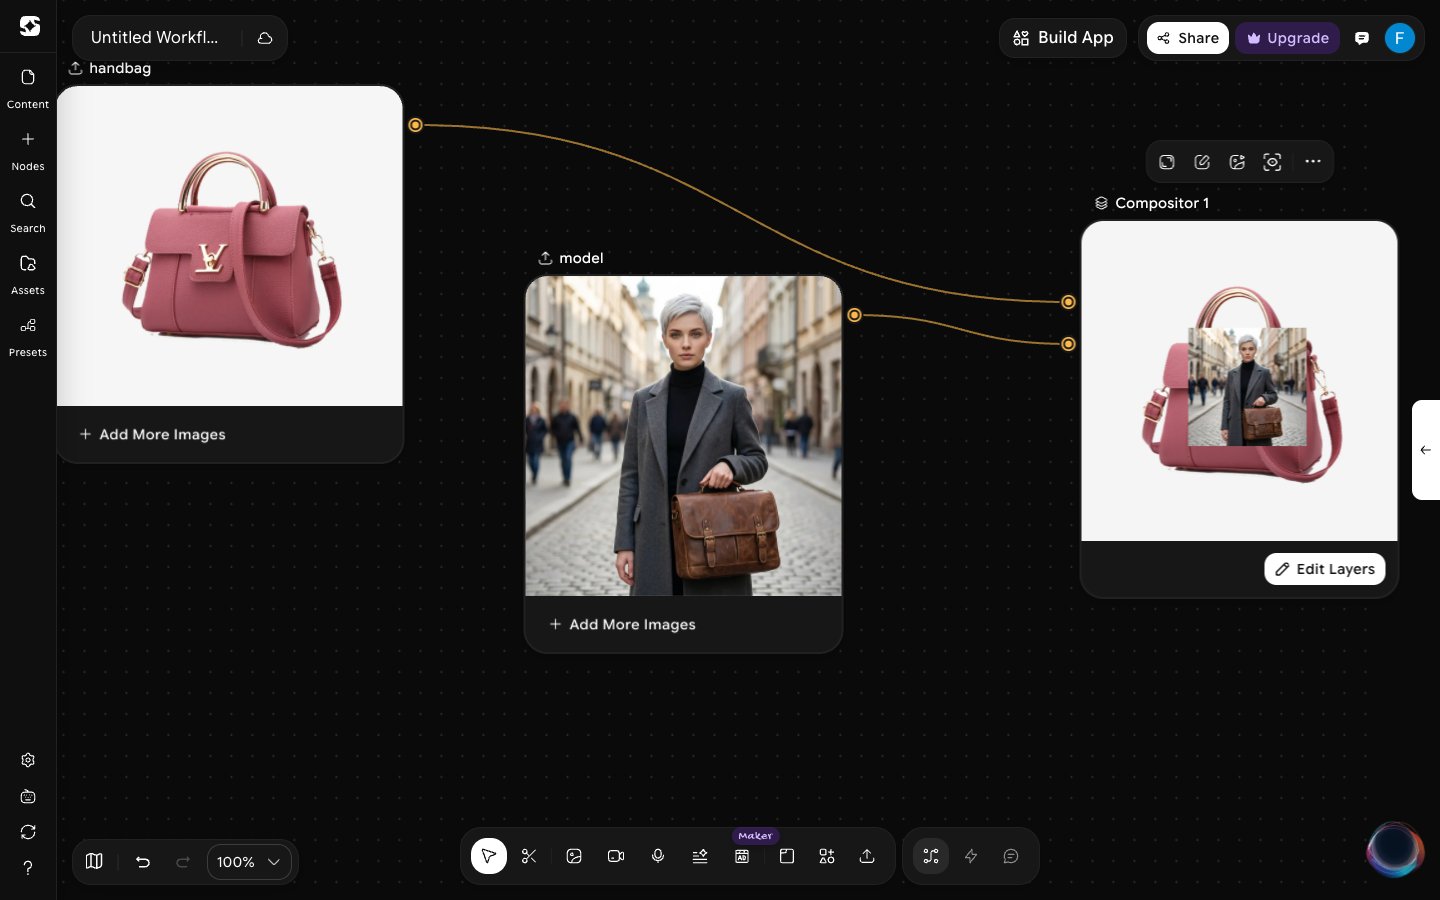
Task: Open the Assets panel in sidebar
Action: 28,275
